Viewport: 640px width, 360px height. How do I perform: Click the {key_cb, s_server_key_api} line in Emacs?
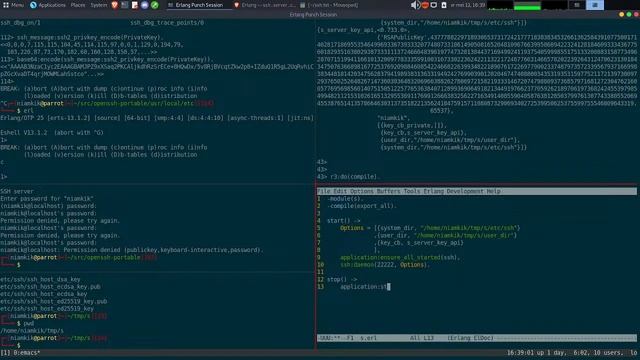tap(420, 243)
